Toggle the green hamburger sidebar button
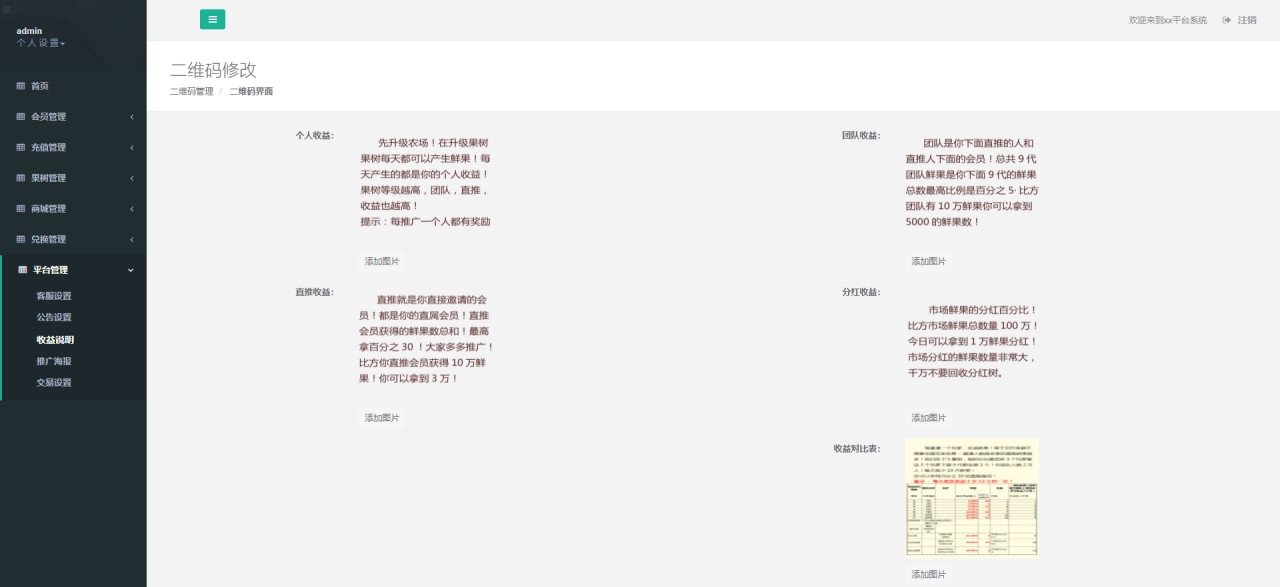Viewport: 1280px width, 587px height. [x=212, y=19]
